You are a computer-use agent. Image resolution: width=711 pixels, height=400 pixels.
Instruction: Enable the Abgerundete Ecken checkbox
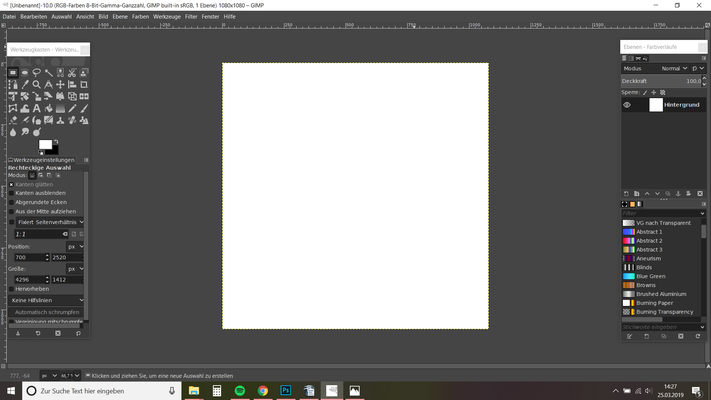point(12,202)
